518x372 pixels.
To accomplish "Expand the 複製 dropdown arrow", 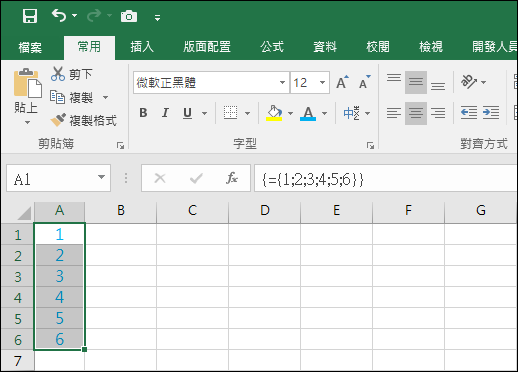I will [105, 97].
